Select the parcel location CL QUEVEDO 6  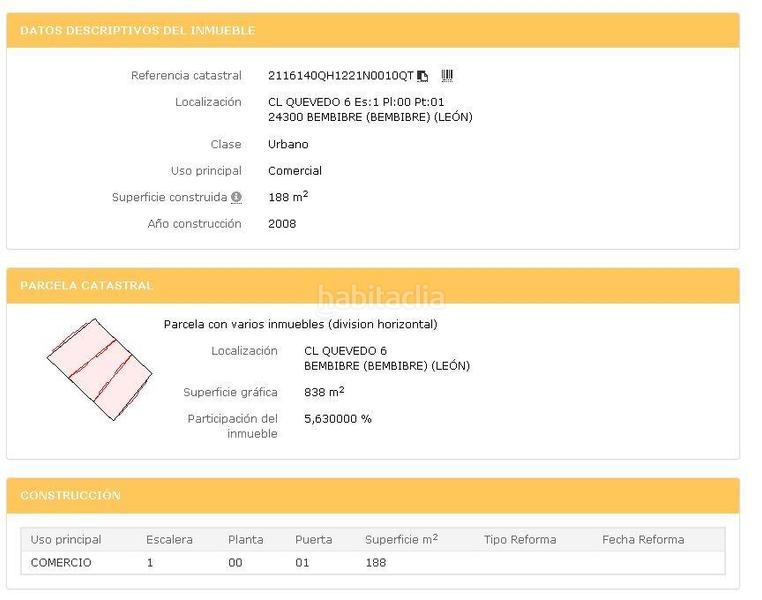tap(346, 351)
